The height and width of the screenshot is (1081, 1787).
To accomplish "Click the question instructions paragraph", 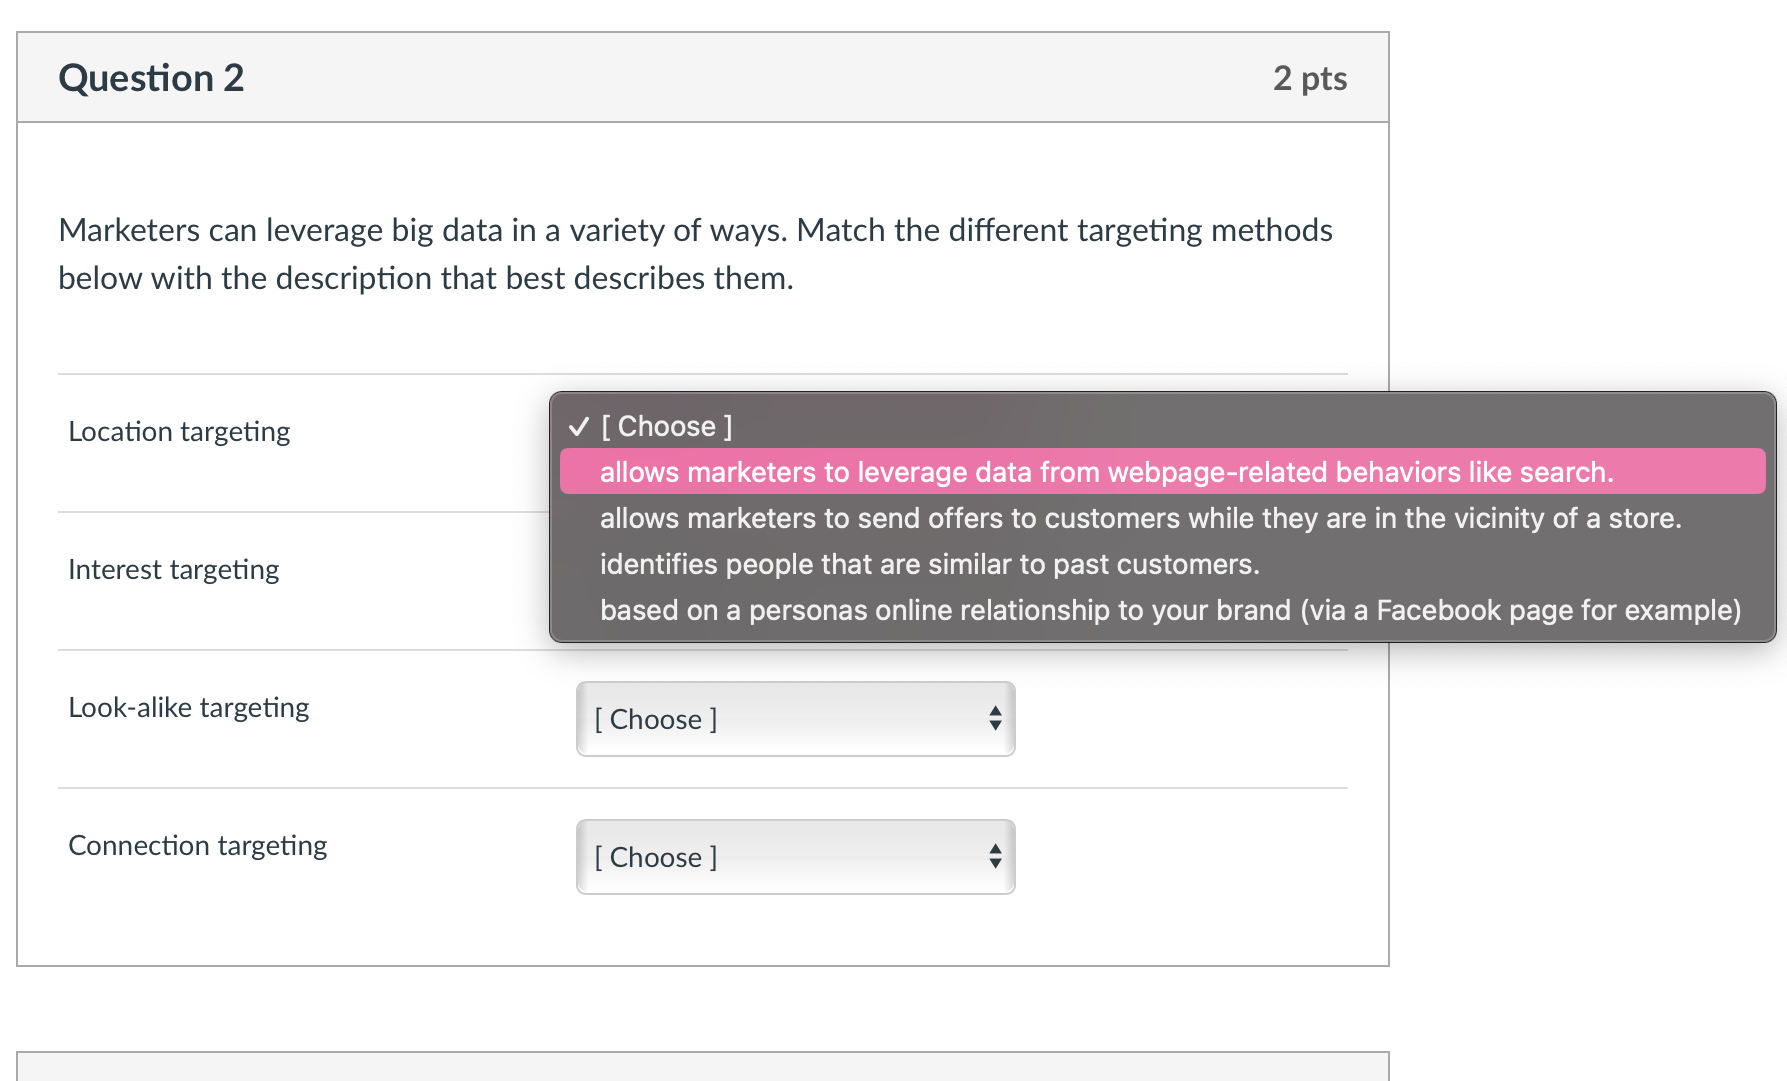I will point(694,253).
